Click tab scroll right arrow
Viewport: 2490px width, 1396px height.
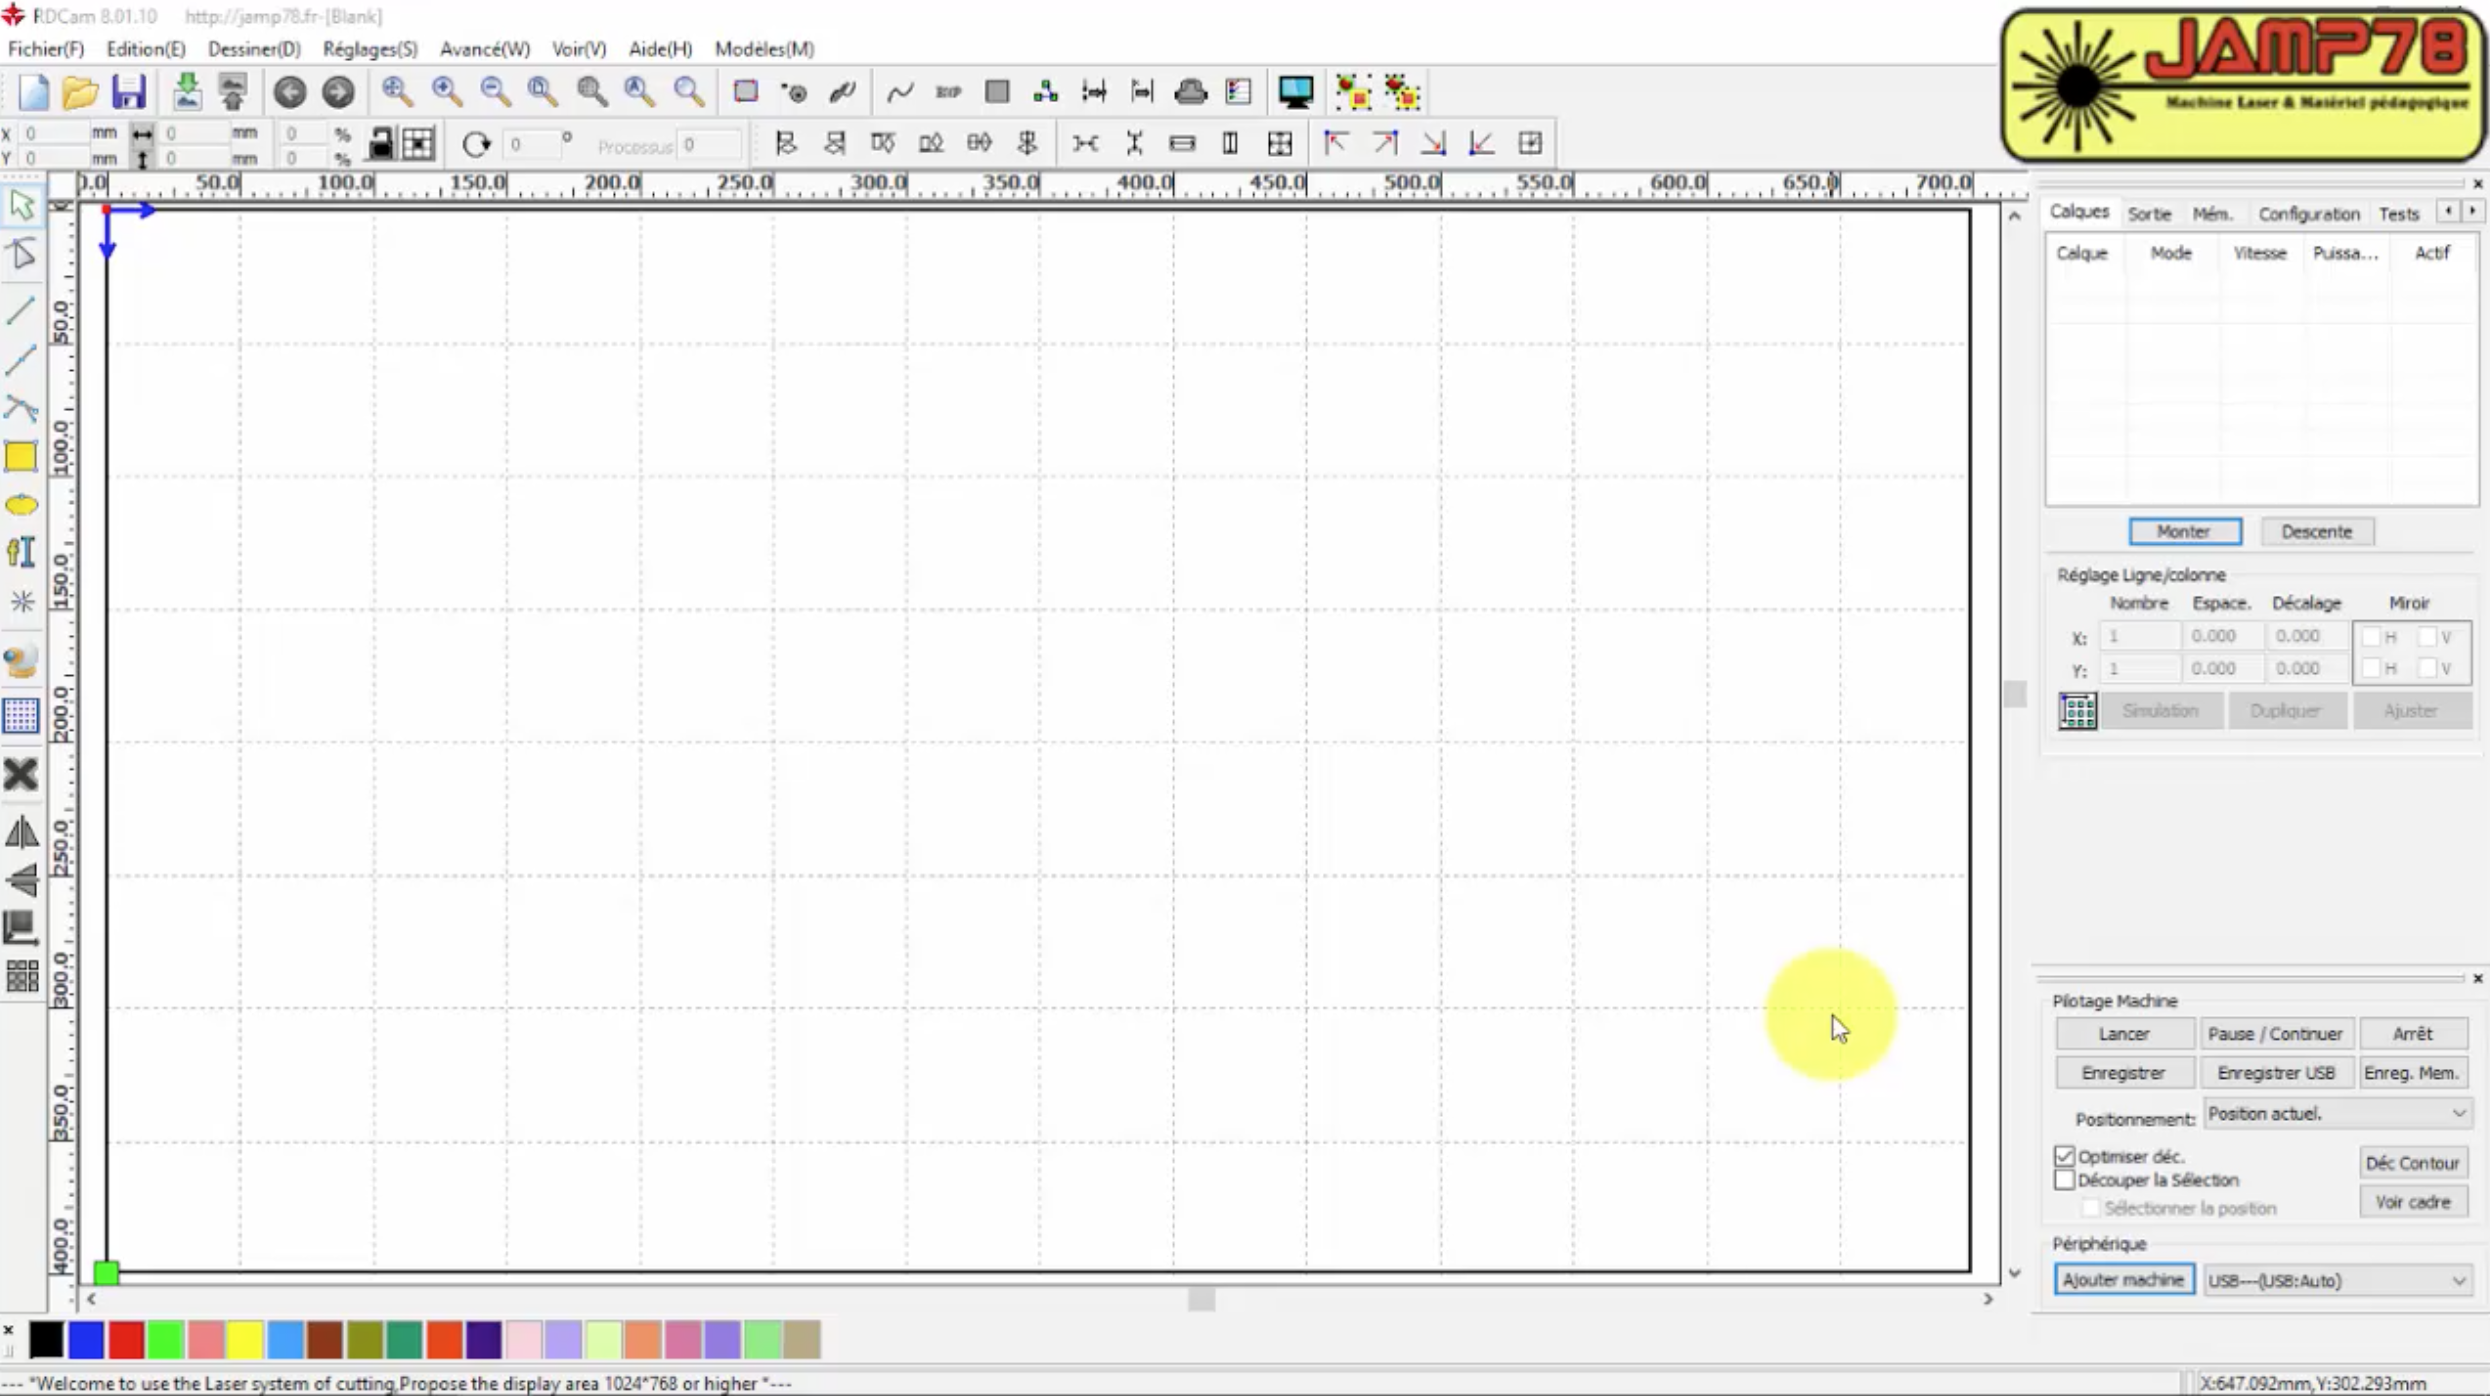[x=2472, y=211]
